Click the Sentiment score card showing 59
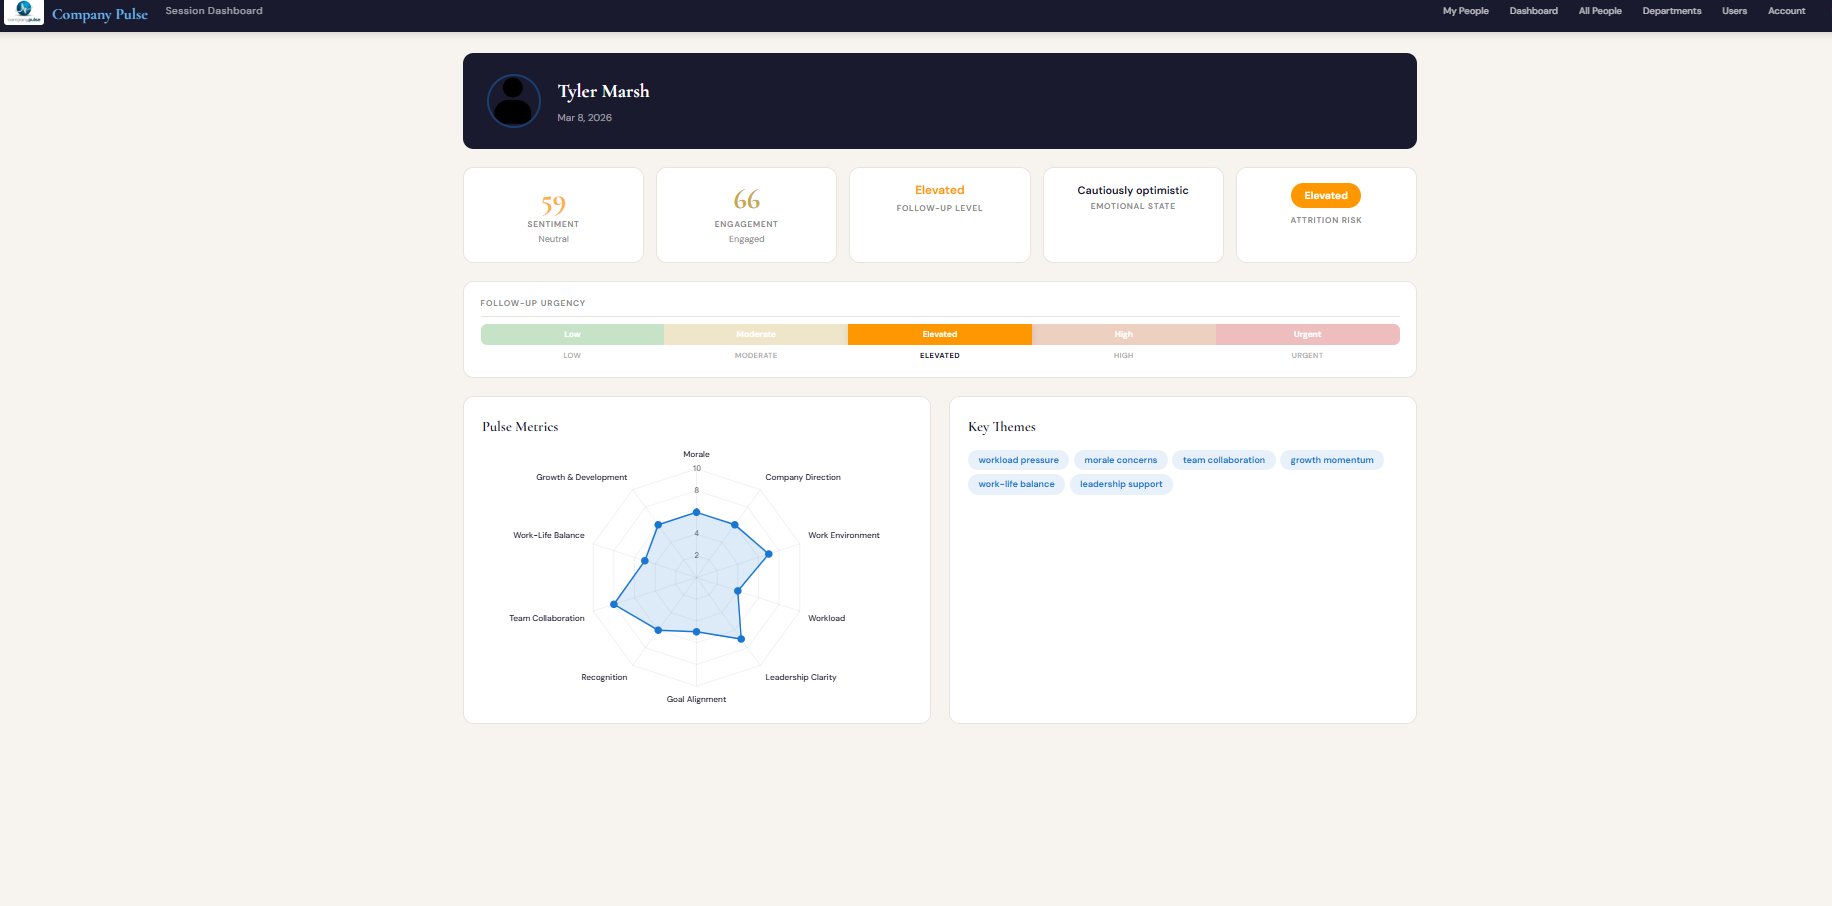Screen dimensions: 1832x906 [553, 215]
